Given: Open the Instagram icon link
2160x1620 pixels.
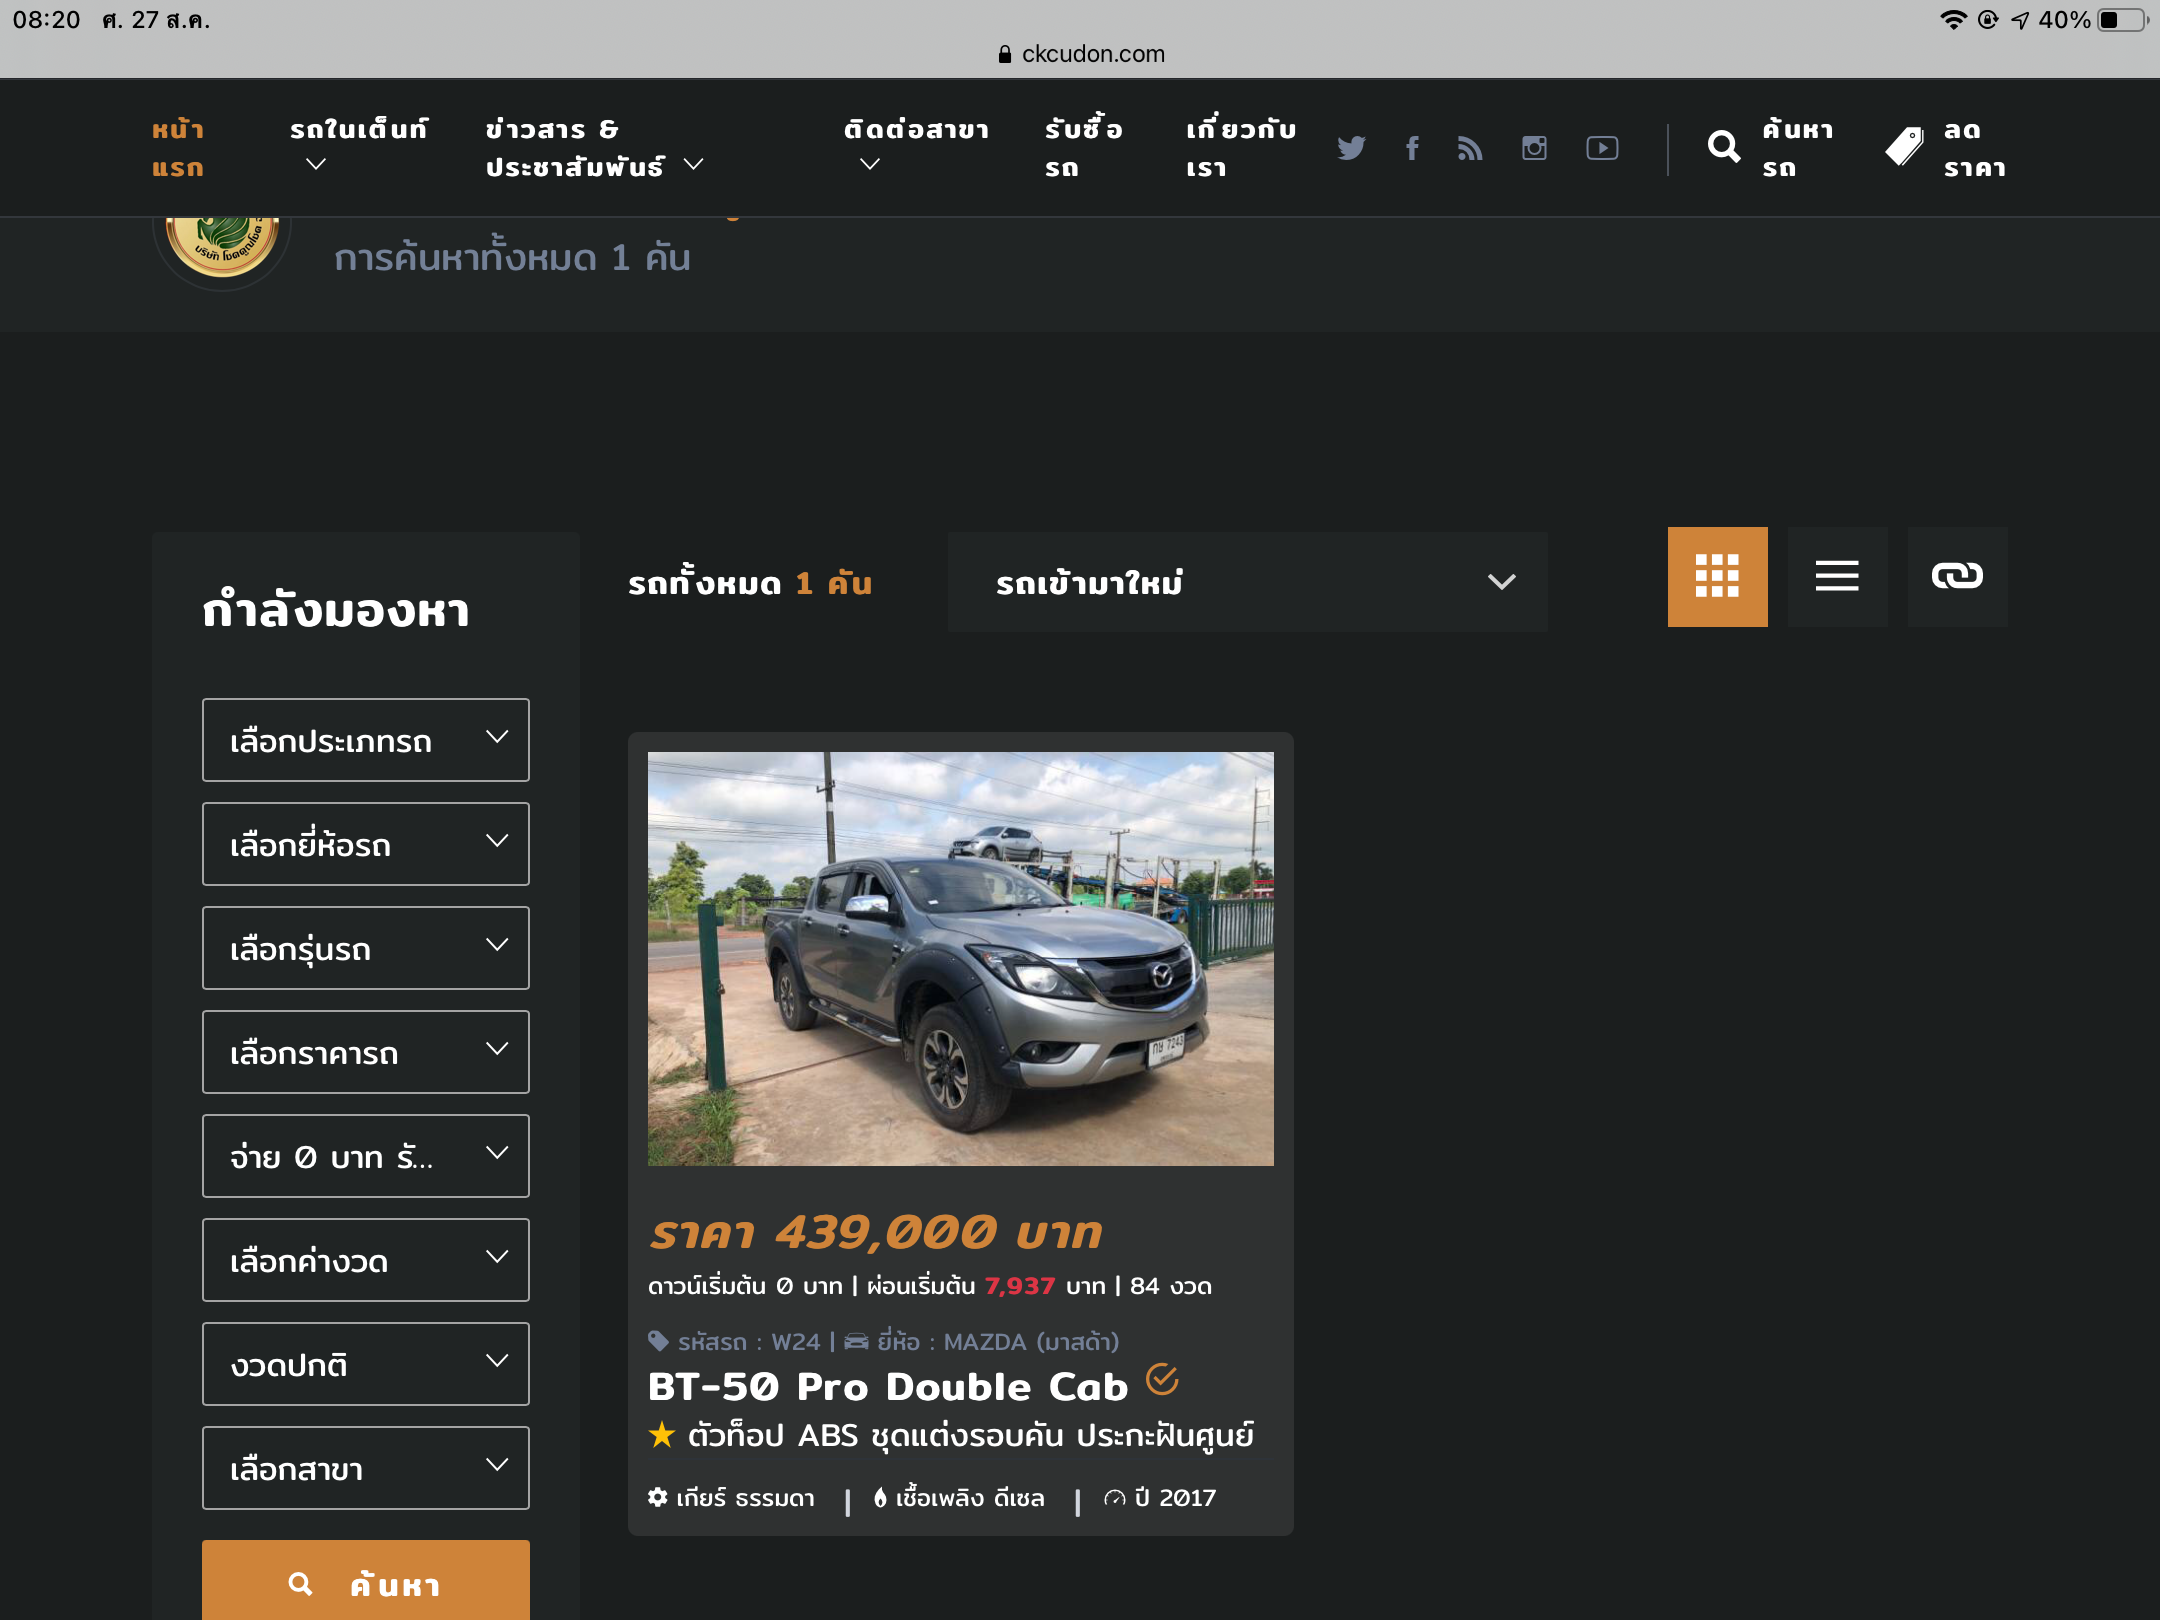Looking at the screenshot, I should coord(1534,148).
